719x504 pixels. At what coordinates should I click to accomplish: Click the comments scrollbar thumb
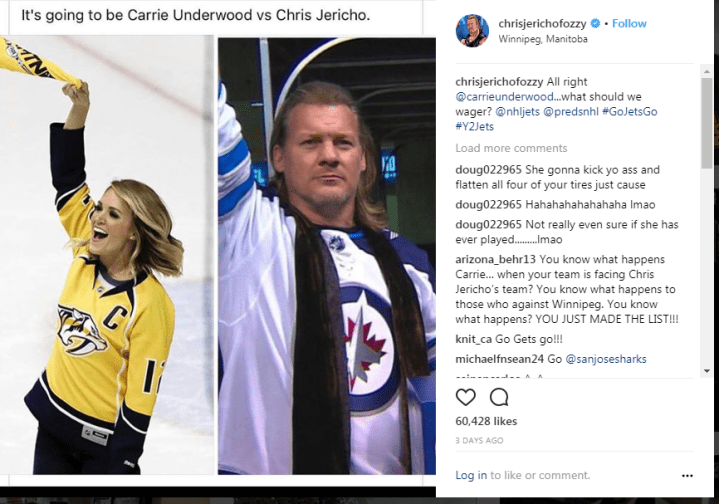click(x=707, y=122)
